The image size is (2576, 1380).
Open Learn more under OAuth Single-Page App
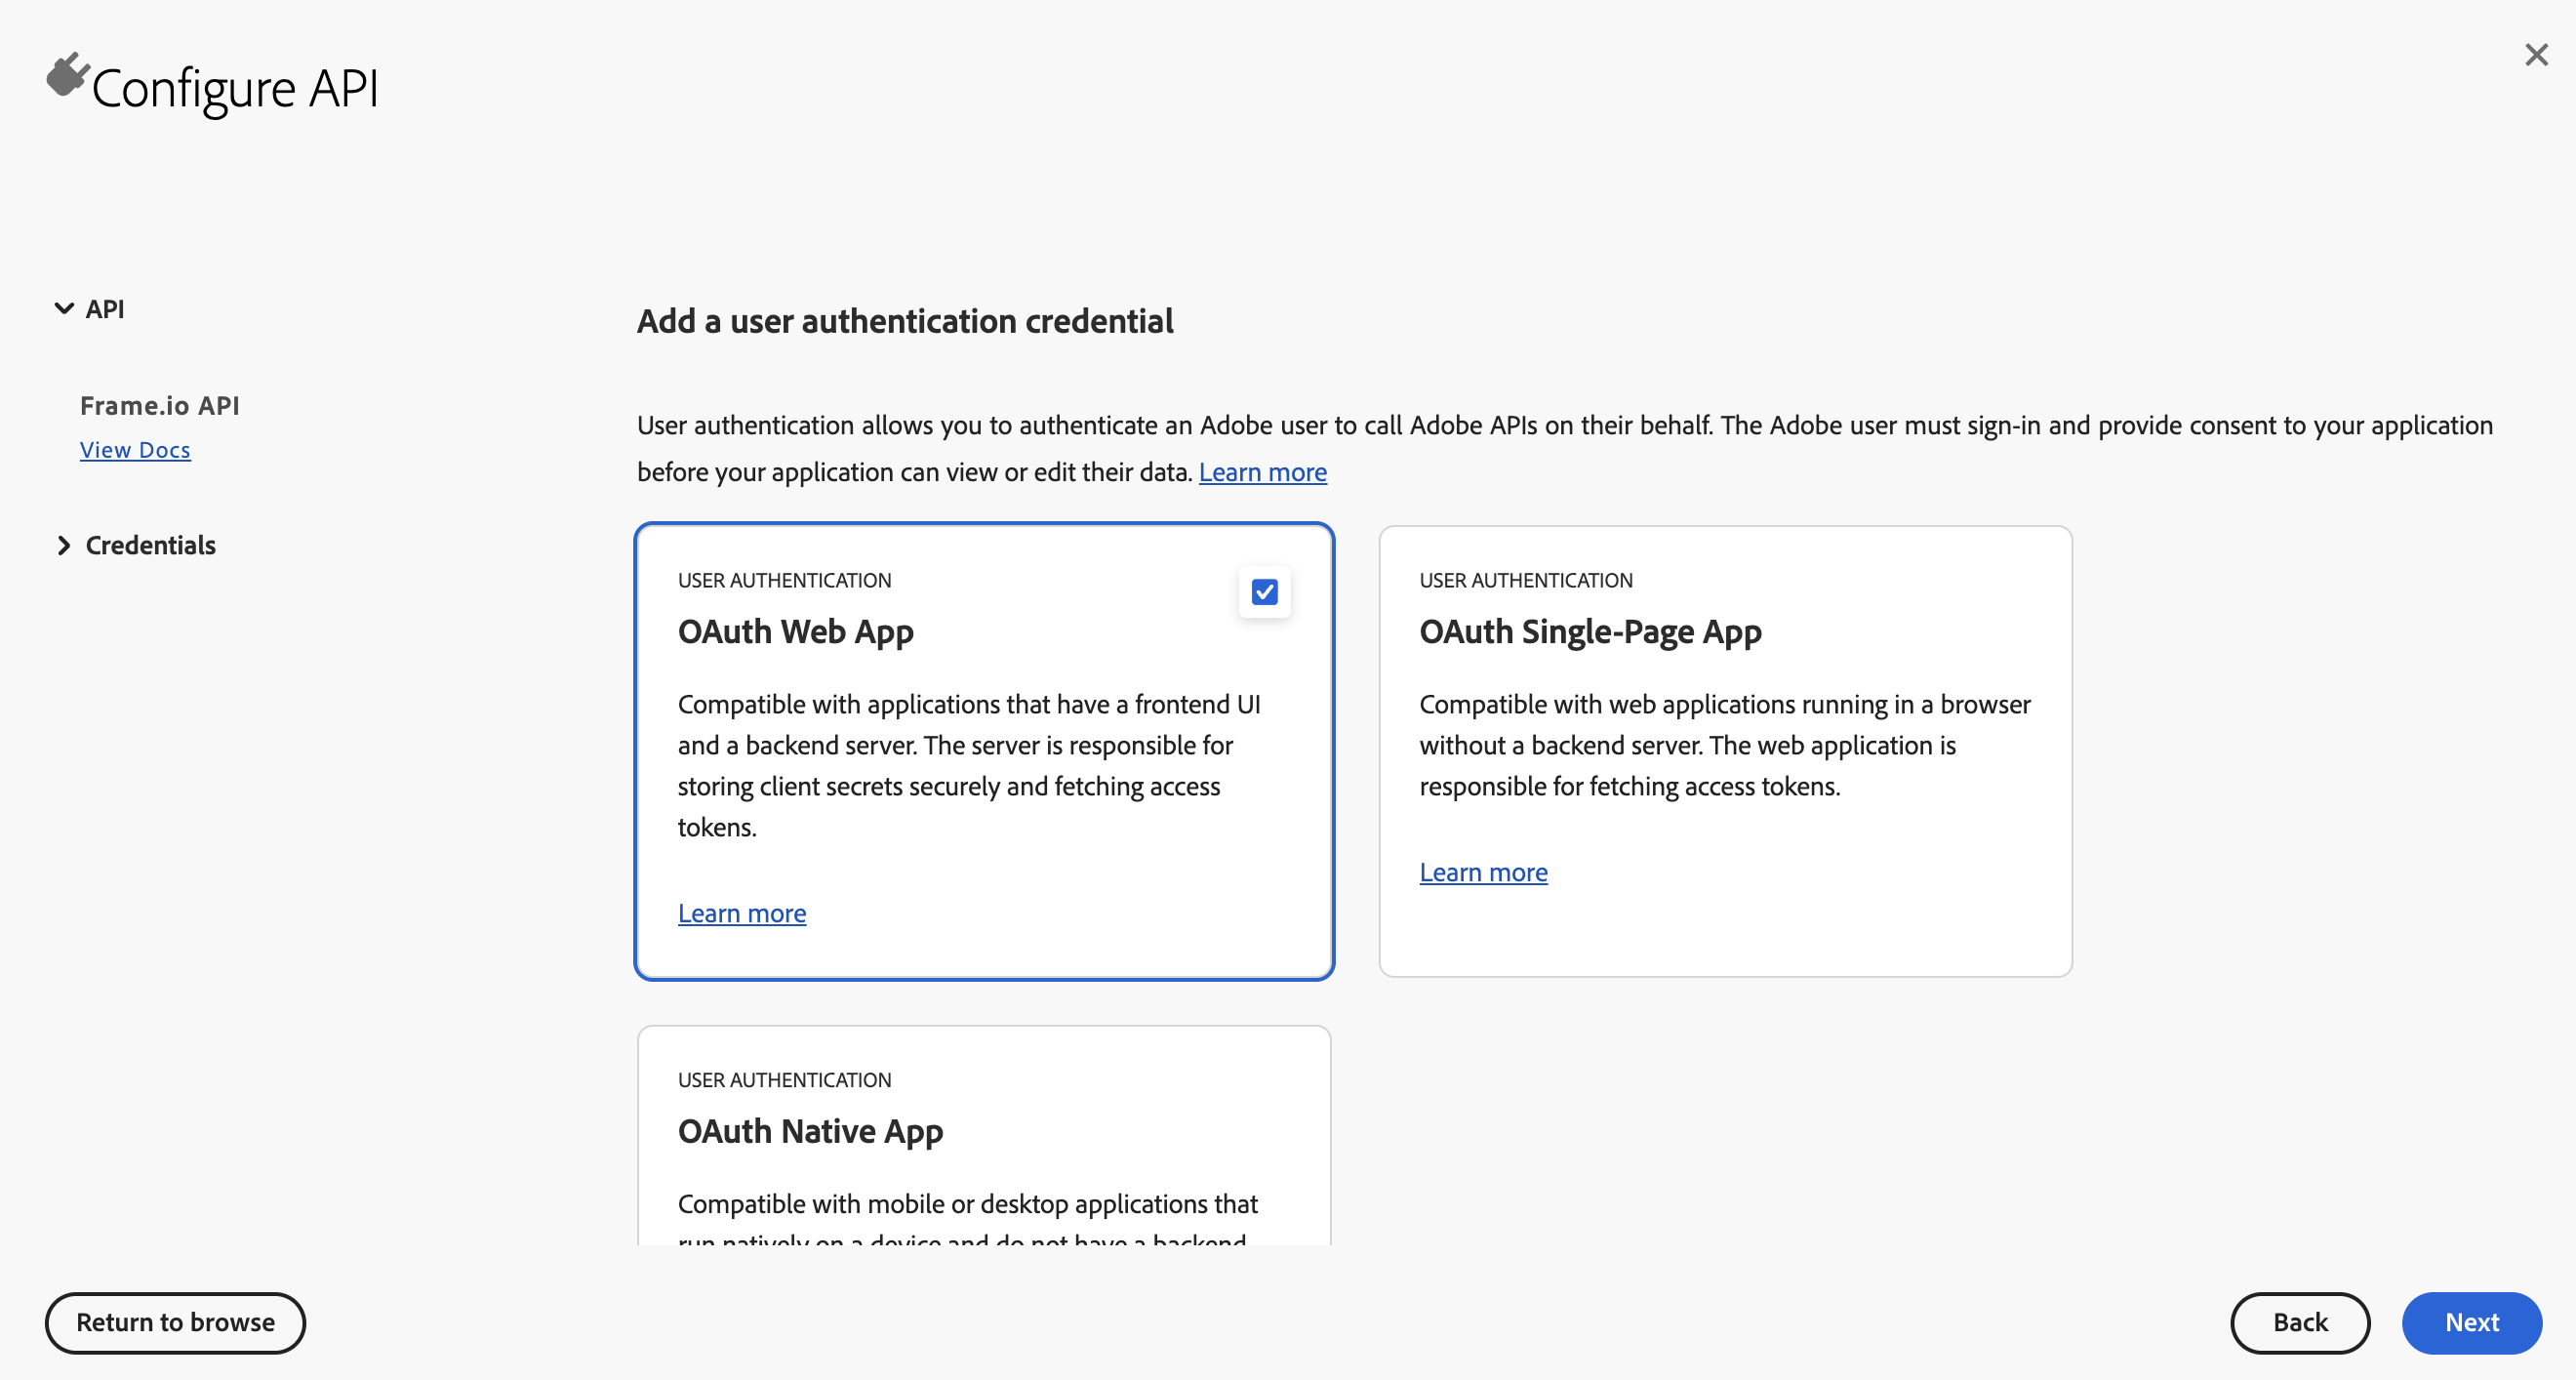[1483, 872]
